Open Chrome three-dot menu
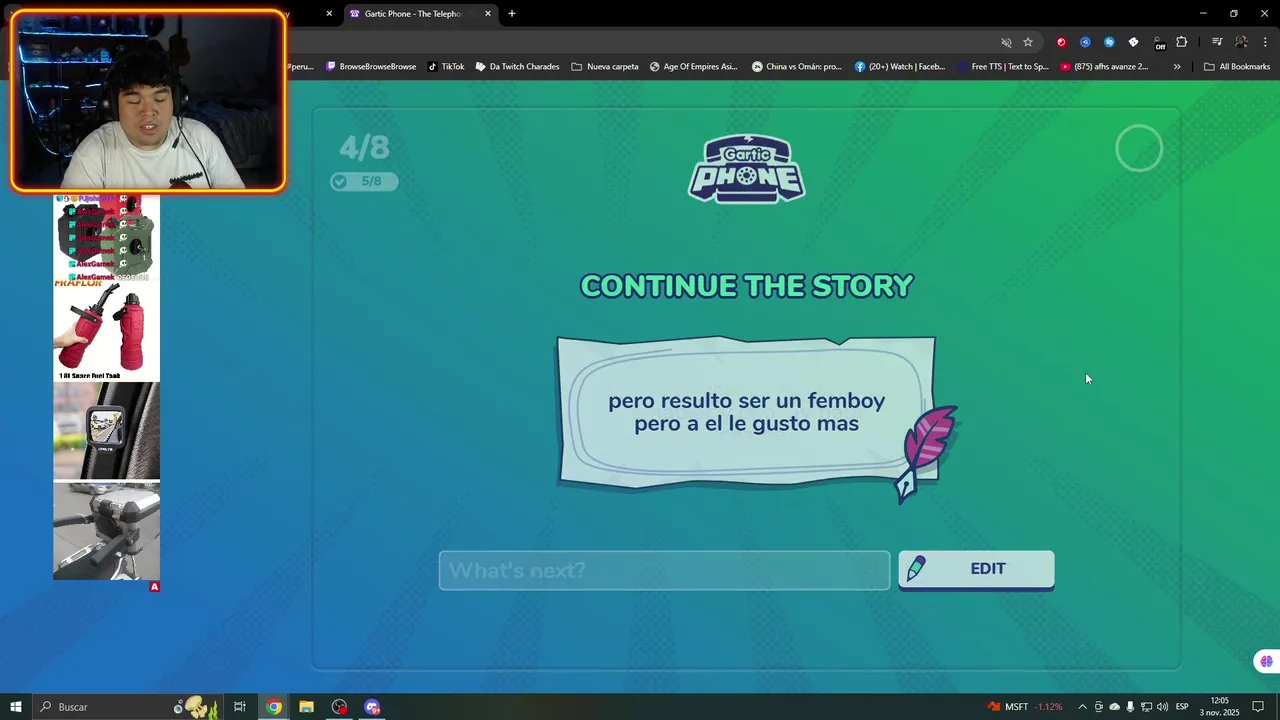Screen dimensions: 1280x720 1265,42
